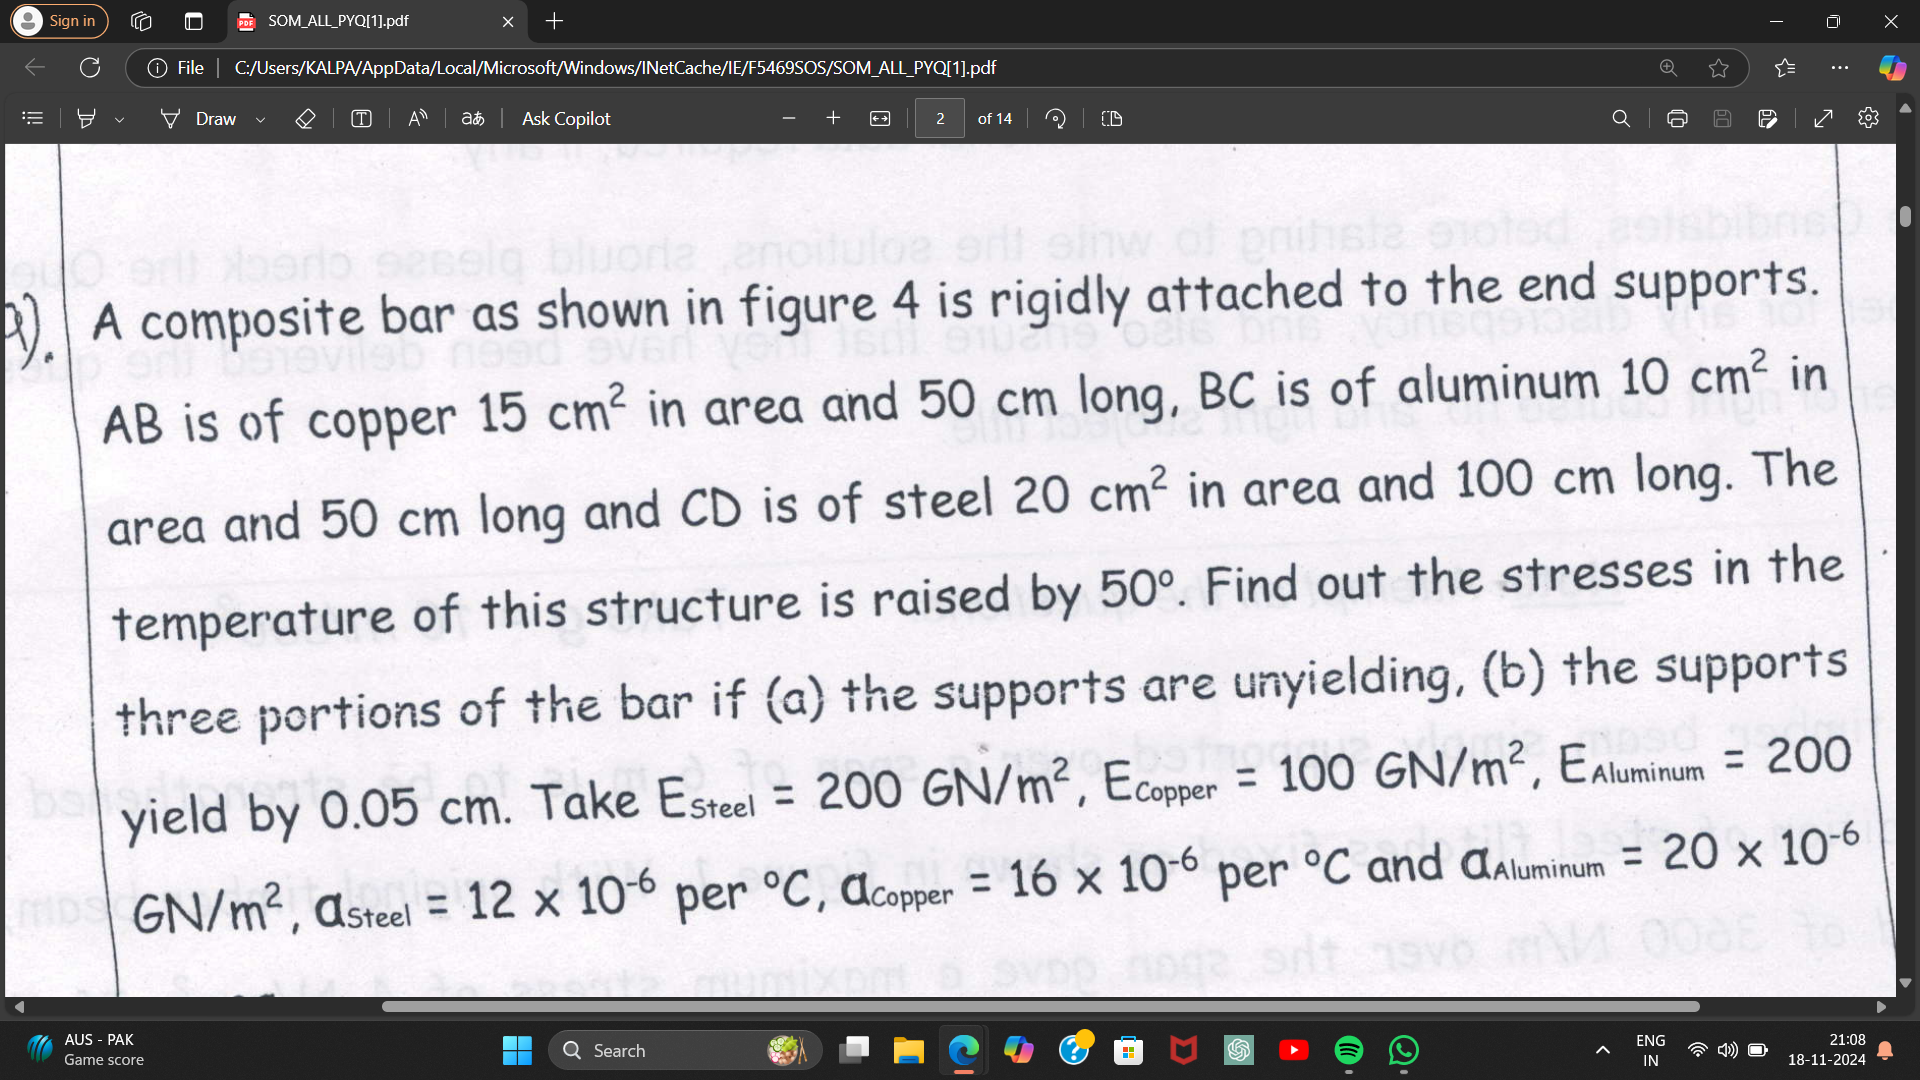1920x1080 pixels.
Task: Click the vertical scrollbar thumb
Action: click(1905, 216)
